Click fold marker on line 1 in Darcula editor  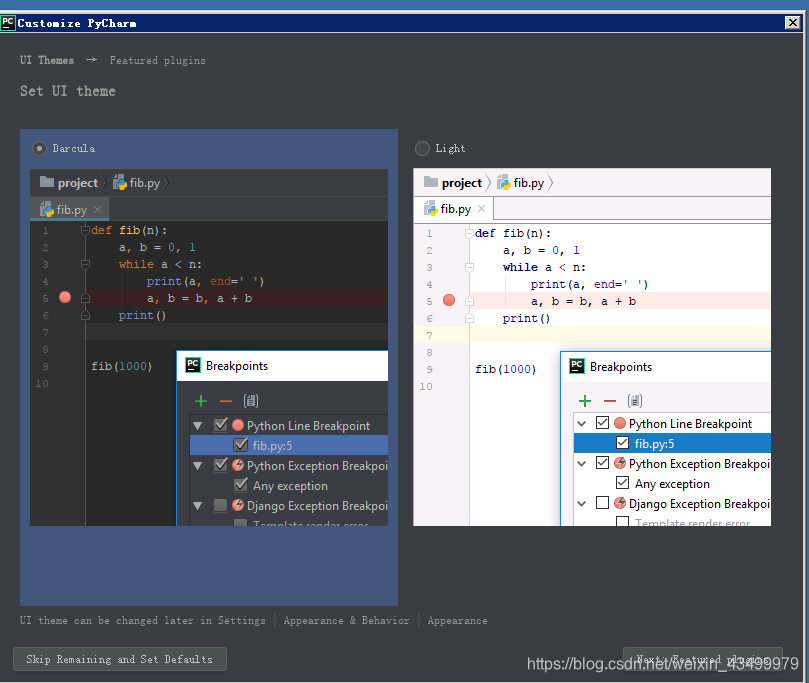click(85, 230)
